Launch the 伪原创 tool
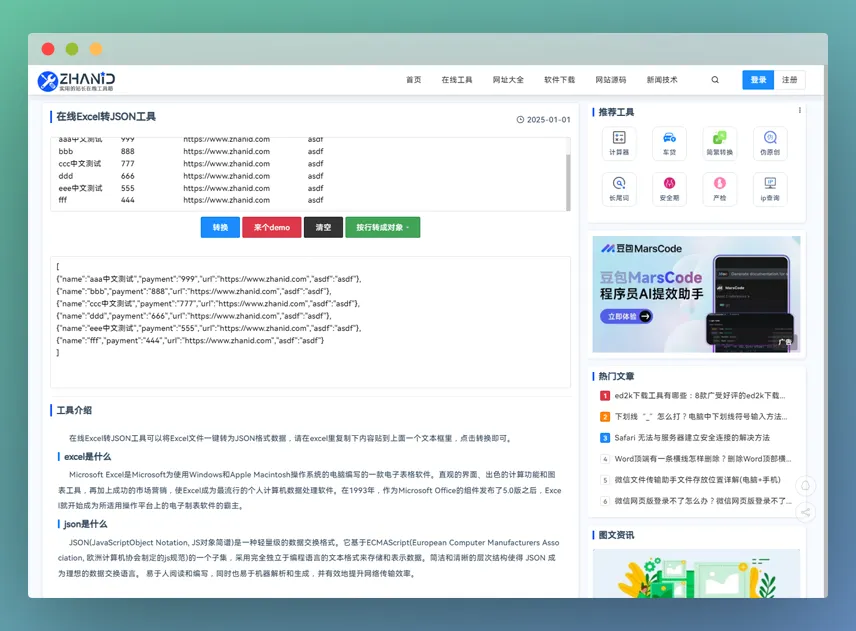 [770, 143]
